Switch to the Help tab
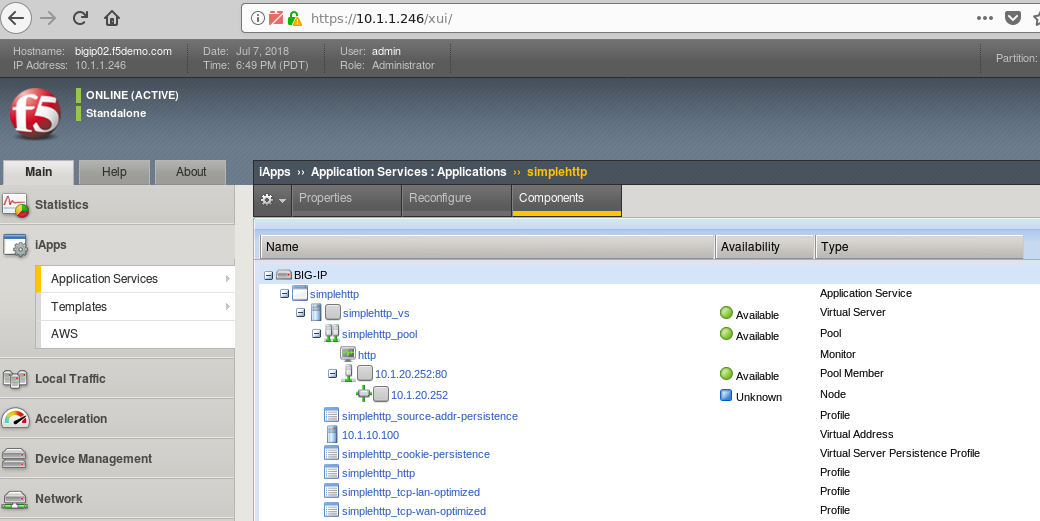The width and height of the screenshot is (1040, 521). [x=114, y=172]
